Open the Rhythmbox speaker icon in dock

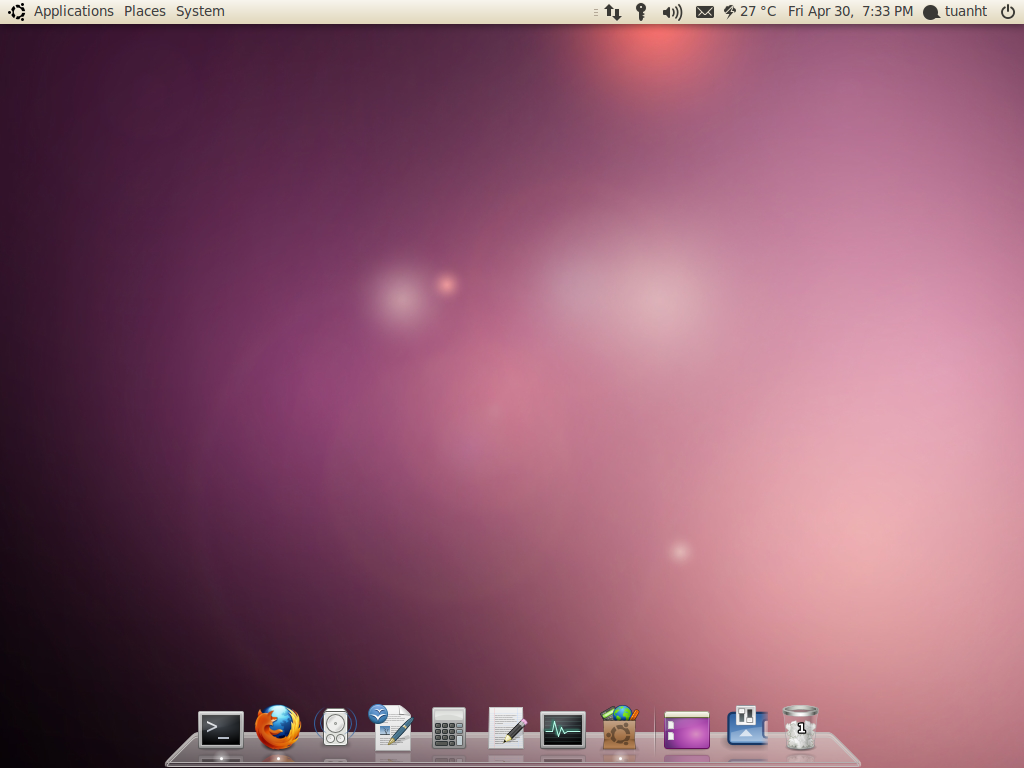point(335,727)
